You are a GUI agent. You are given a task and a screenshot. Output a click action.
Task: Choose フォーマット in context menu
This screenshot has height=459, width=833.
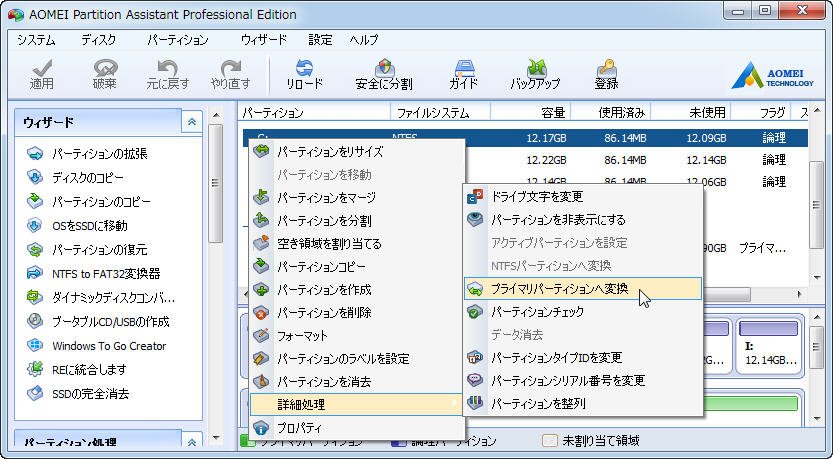pos(357,336)
